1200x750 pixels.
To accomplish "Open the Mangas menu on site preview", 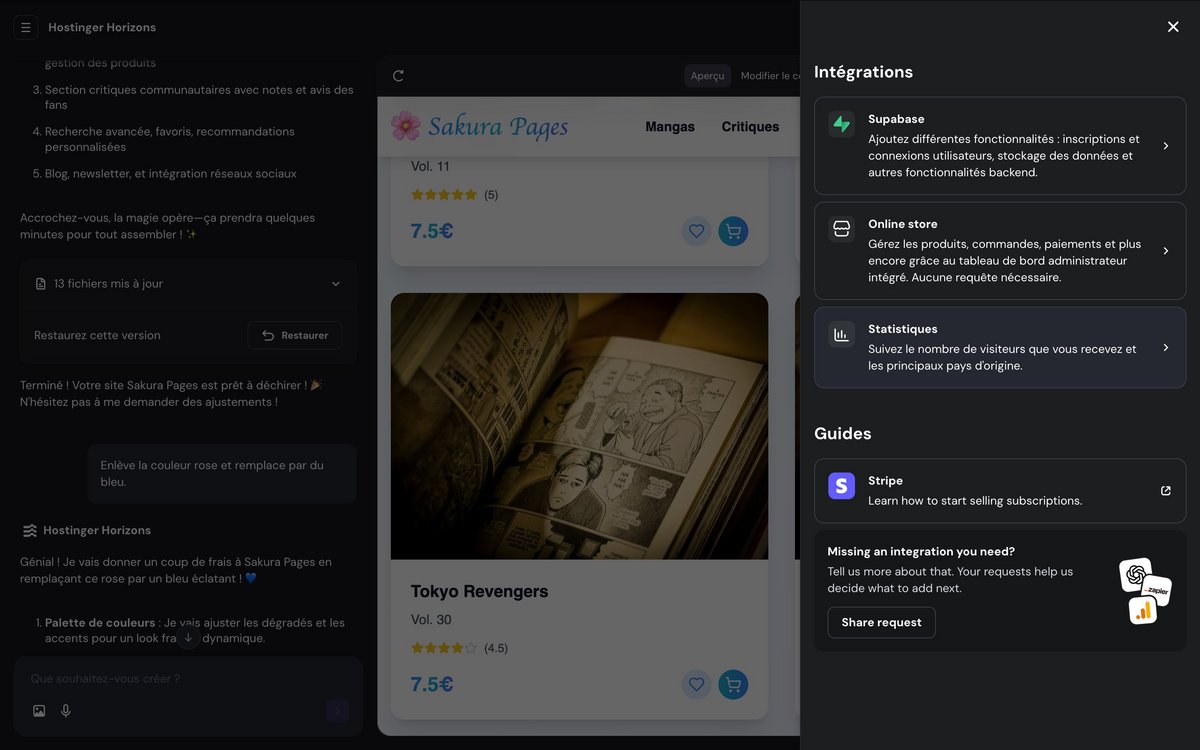I will click(x=670, y=127).
